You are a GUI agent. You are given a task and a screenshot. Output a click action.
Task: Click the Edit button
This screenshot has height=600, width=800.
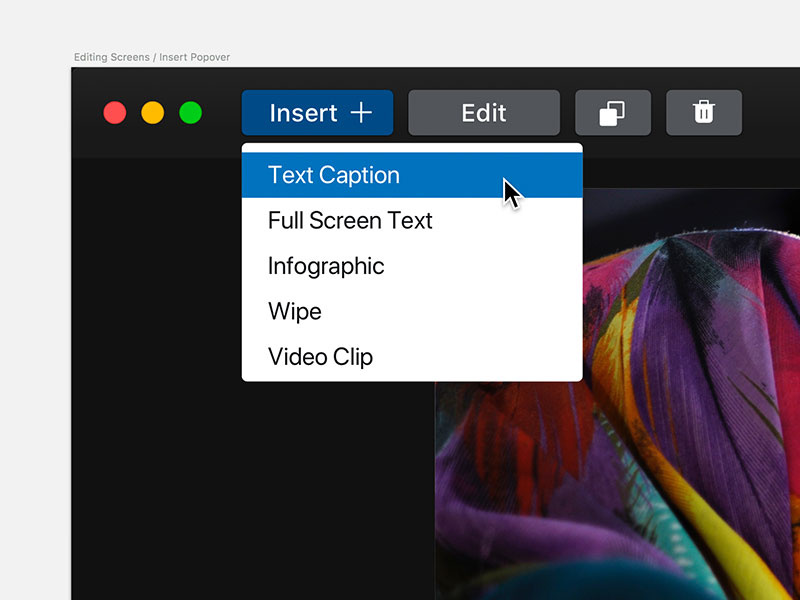484,113
